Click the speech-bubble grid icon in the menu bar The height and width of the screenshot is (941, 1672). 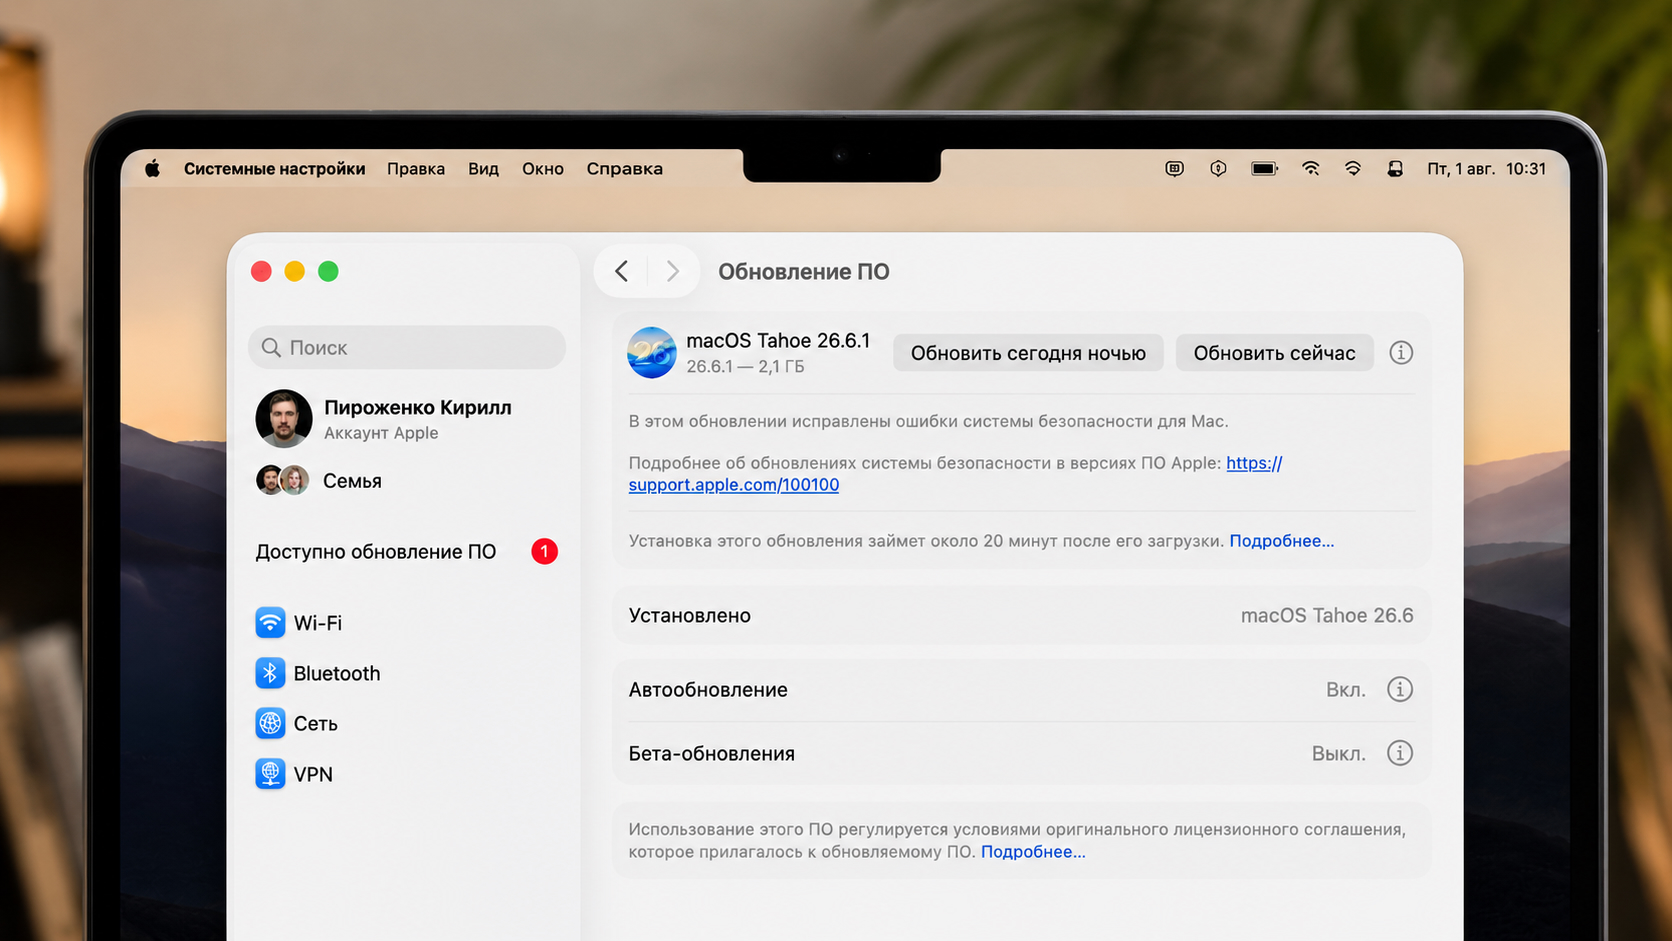click(x=1175, y=169)
